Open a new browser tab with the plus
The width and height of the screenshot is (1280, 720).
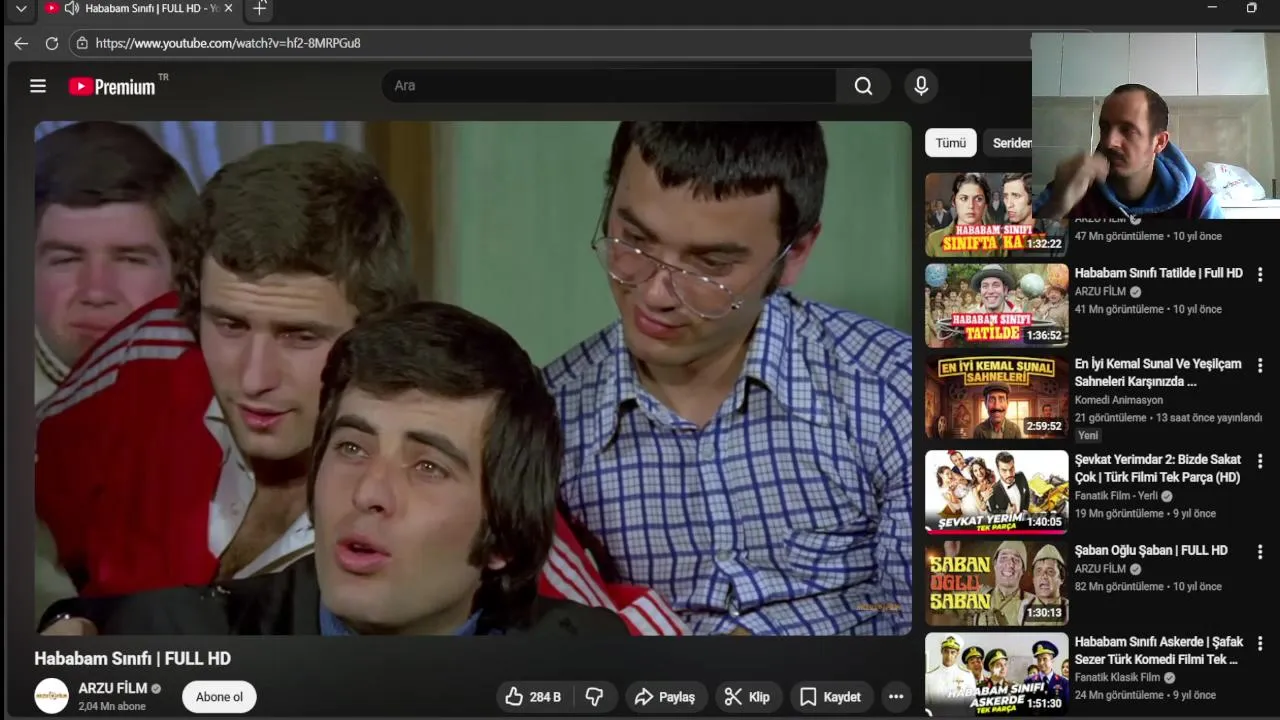[x=260, y=9]
